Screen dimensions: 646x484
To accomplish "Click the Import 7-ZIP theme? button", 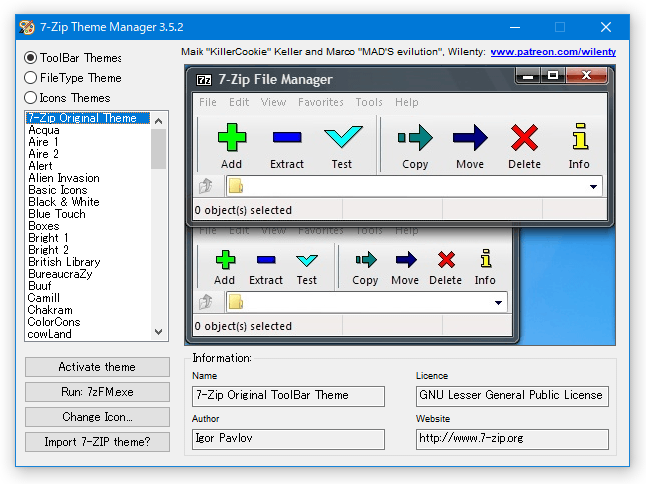I will coord(97,442).
